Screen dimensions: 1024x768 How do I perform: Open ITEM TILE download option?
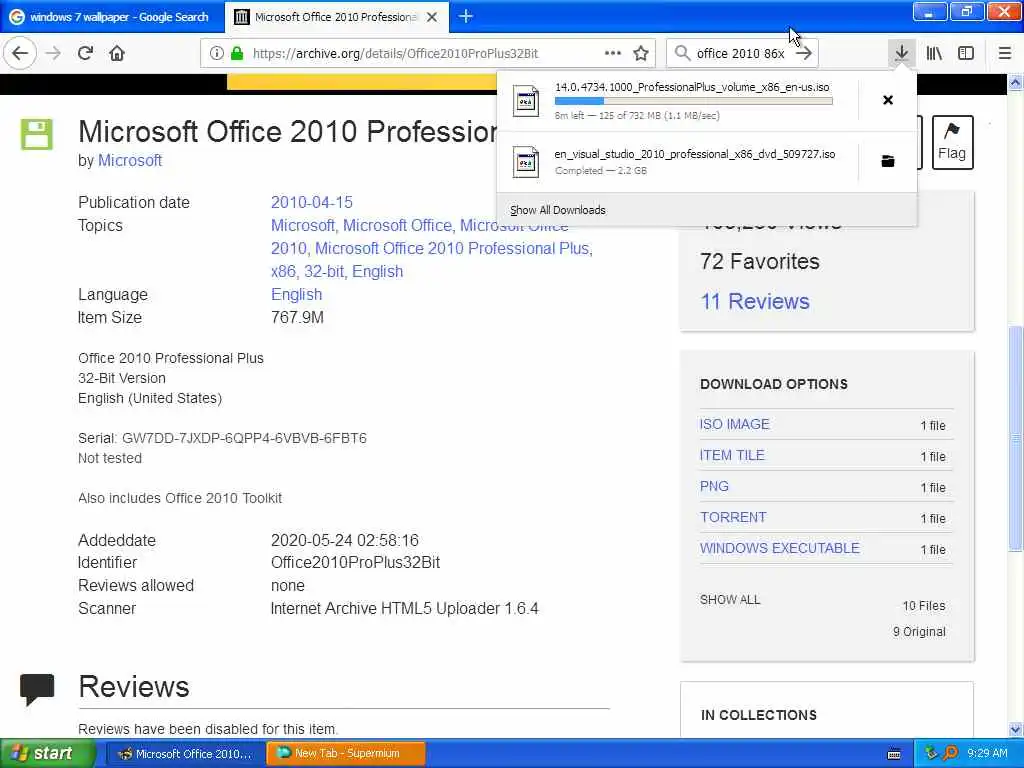pyautogui.click(x=732, y=455)
